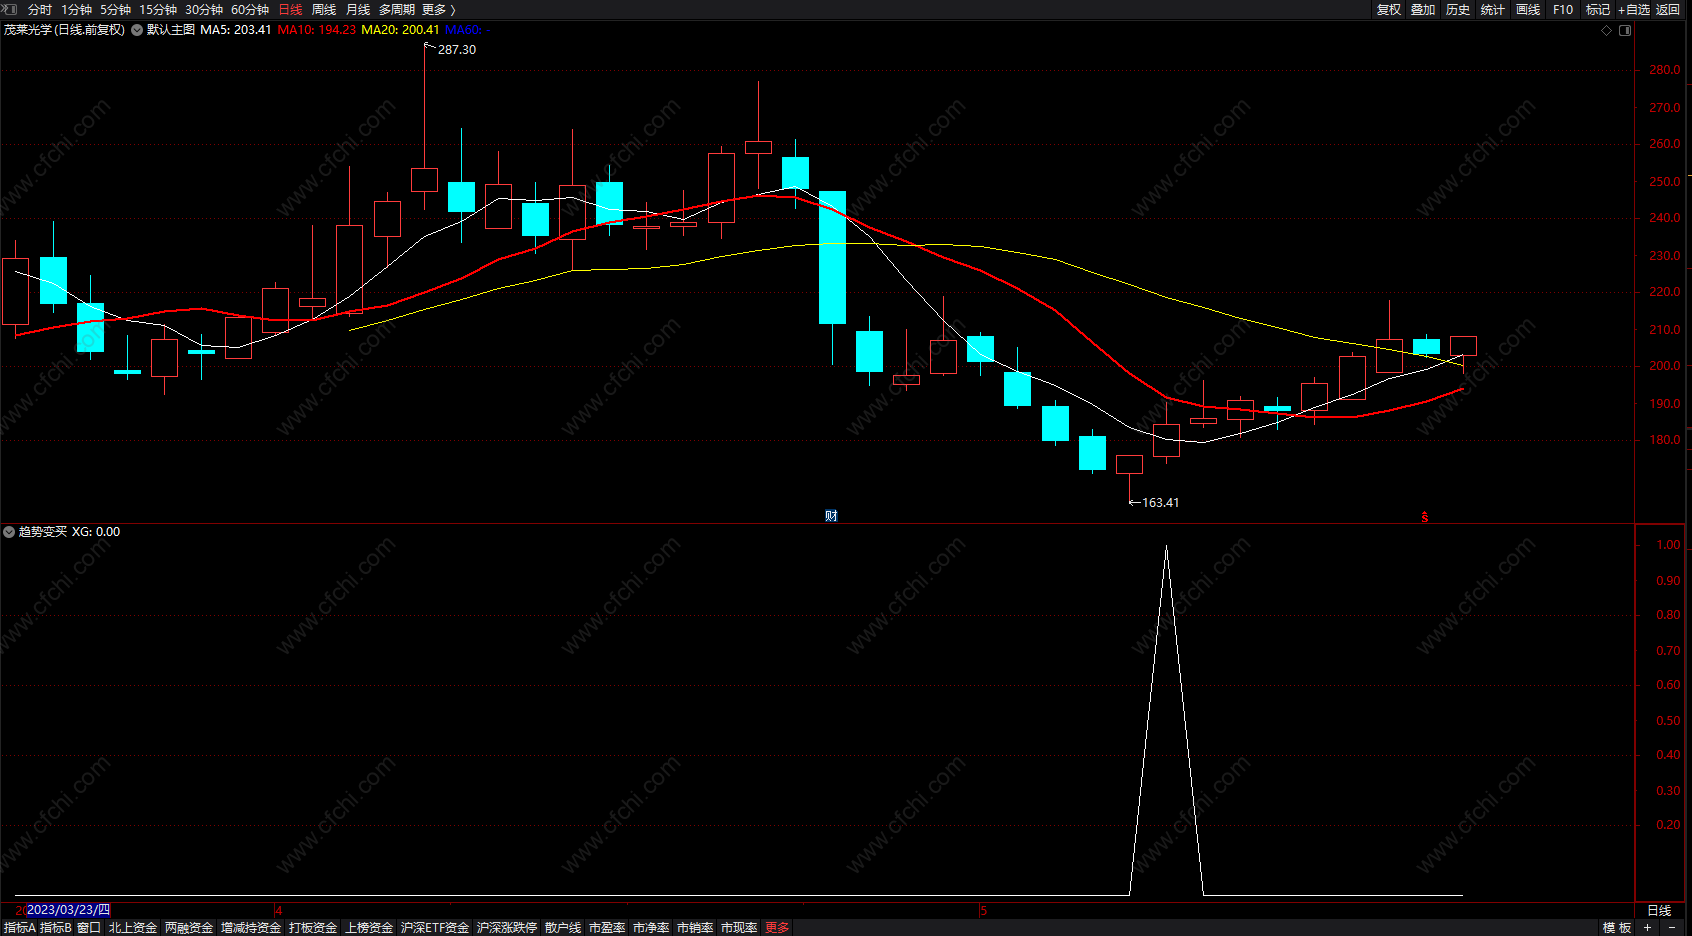This screenshot has height=936, width=1692.
Task: Show the 北上资金 indicator
Action: click(133, 928)
